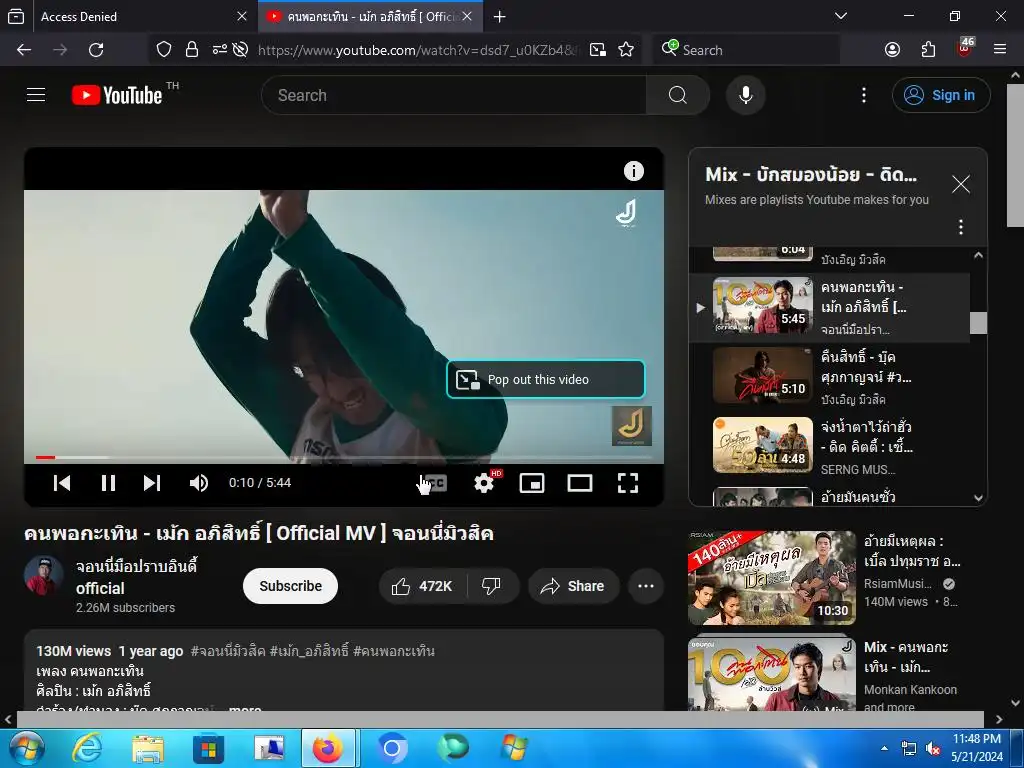Viewport: 1024px width, 768px height.
Task: Open taskbar clock 11:48 PM
Action: 976,748
